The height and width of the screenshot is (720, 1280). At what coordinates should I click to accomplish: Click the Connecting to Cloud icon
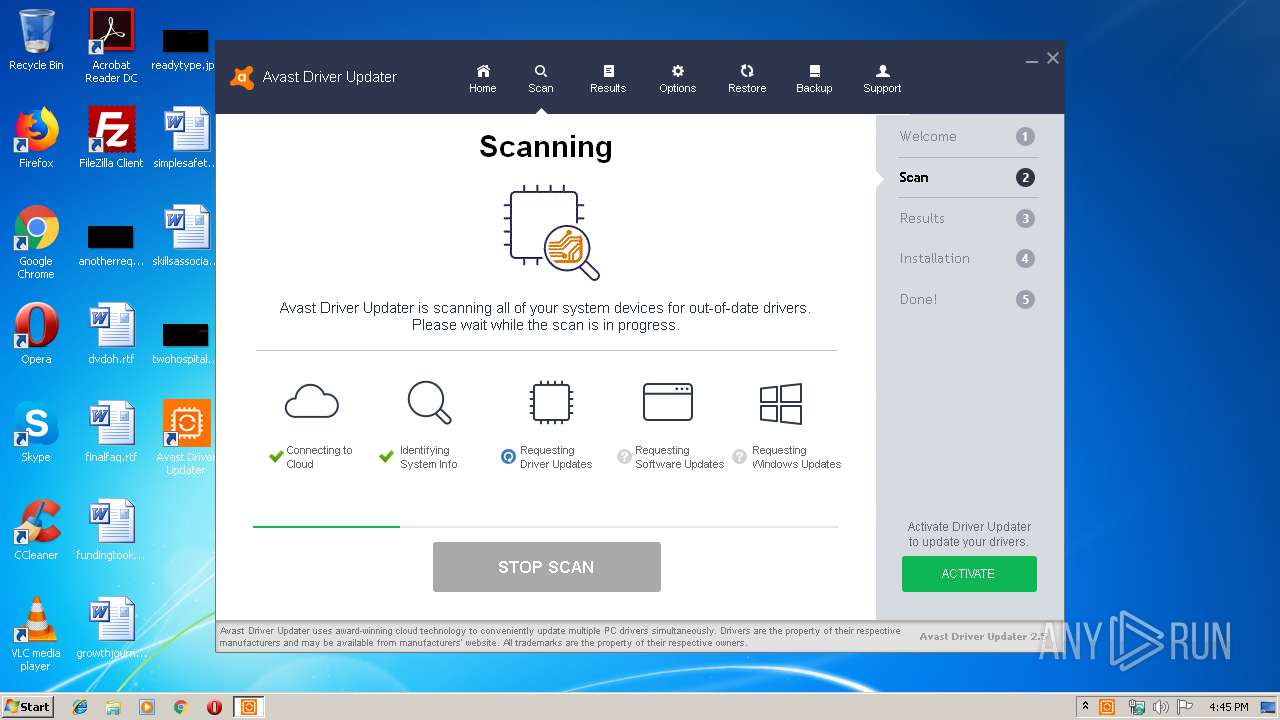pyautogui.click(x=312, y=403)
